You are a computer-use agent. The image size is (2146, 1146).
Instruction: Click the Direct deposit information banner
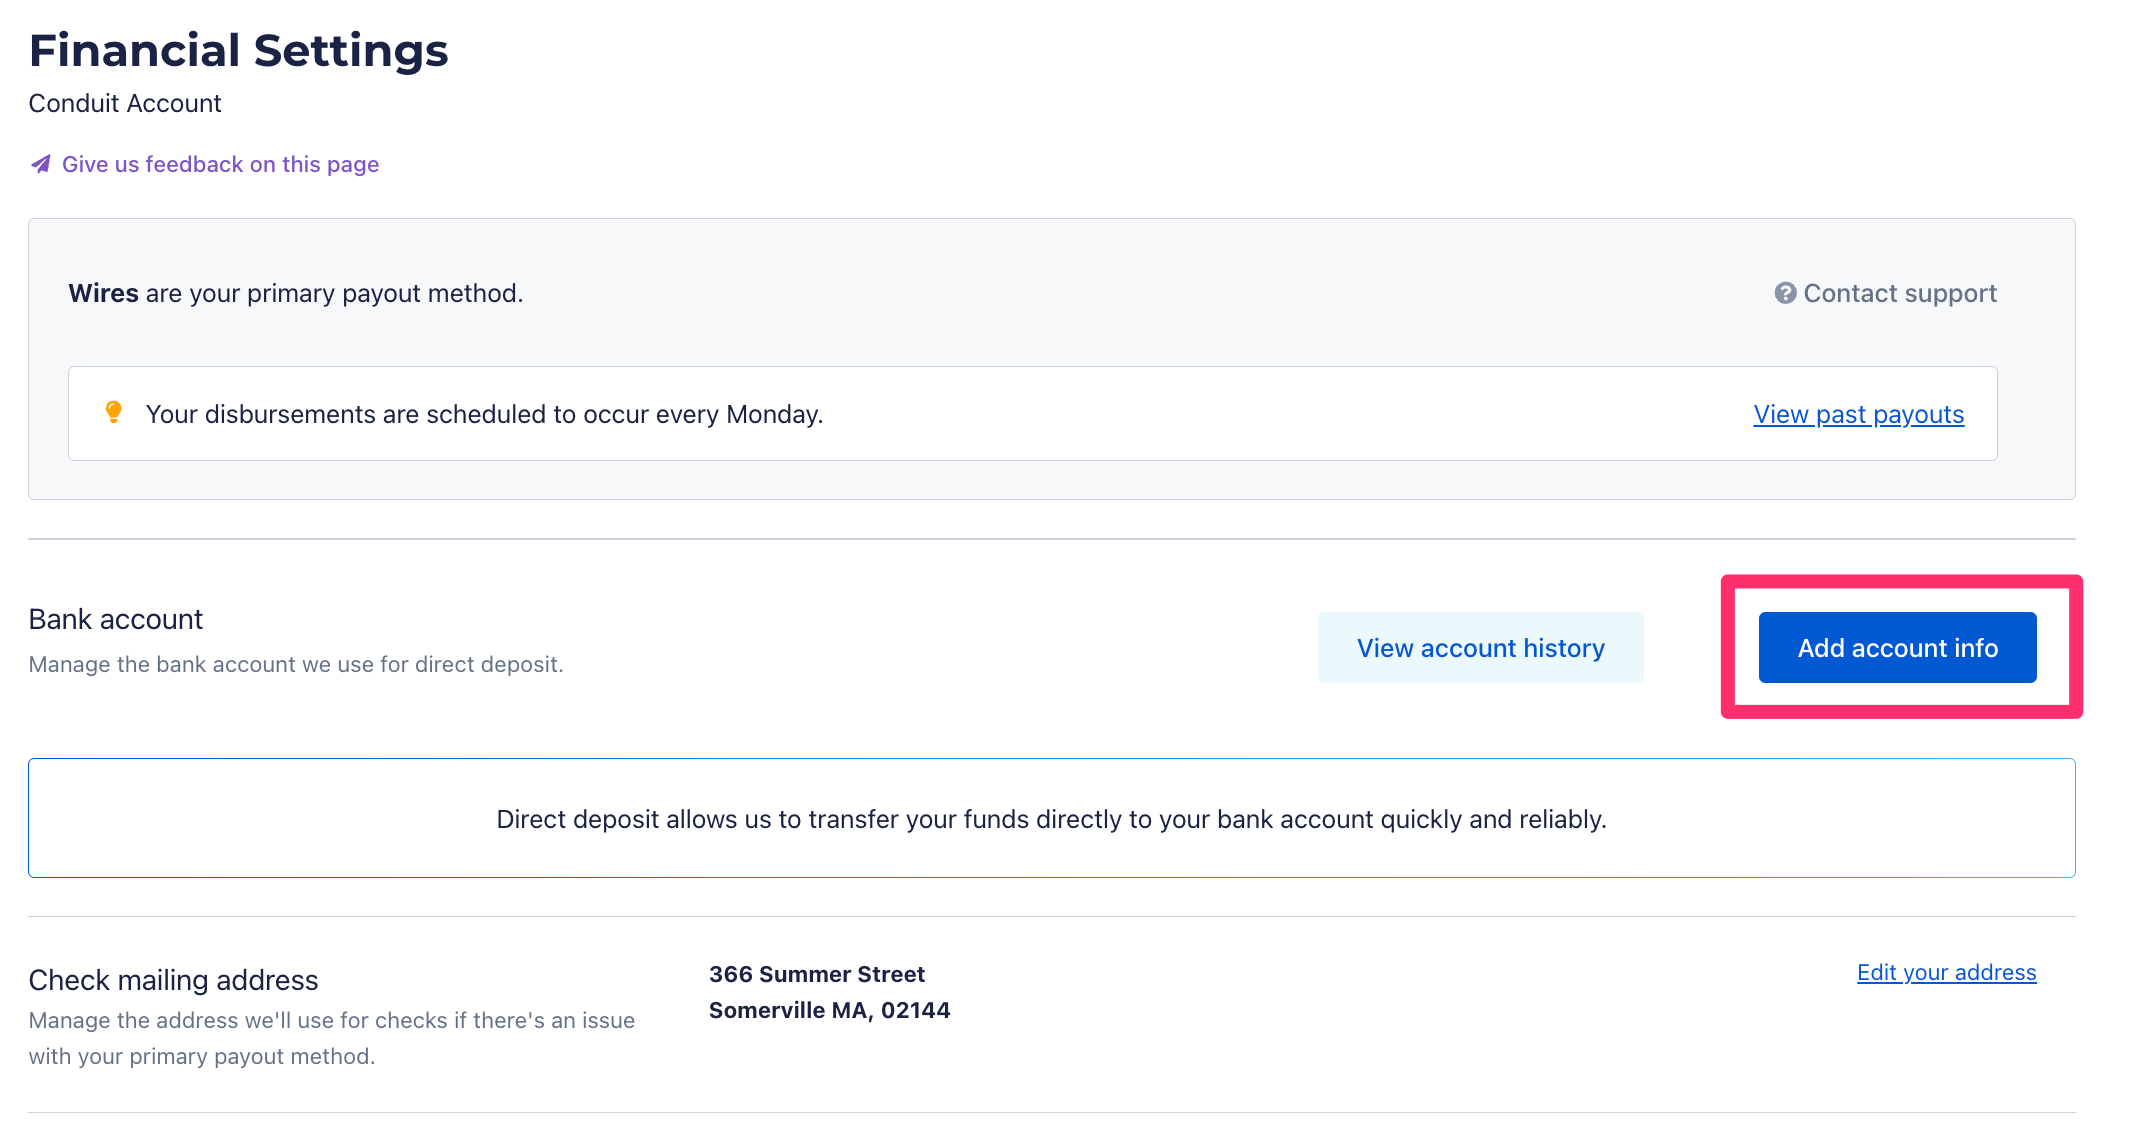[x=1051, y=819]
